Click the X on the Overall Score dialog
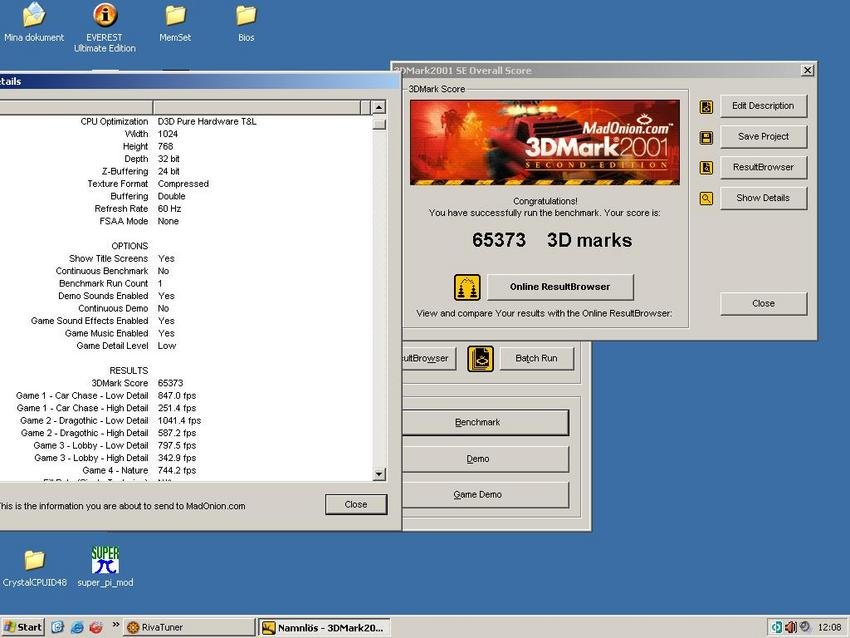Image resolution: width=850 pixels, height=638 pixels. point(807,70)
